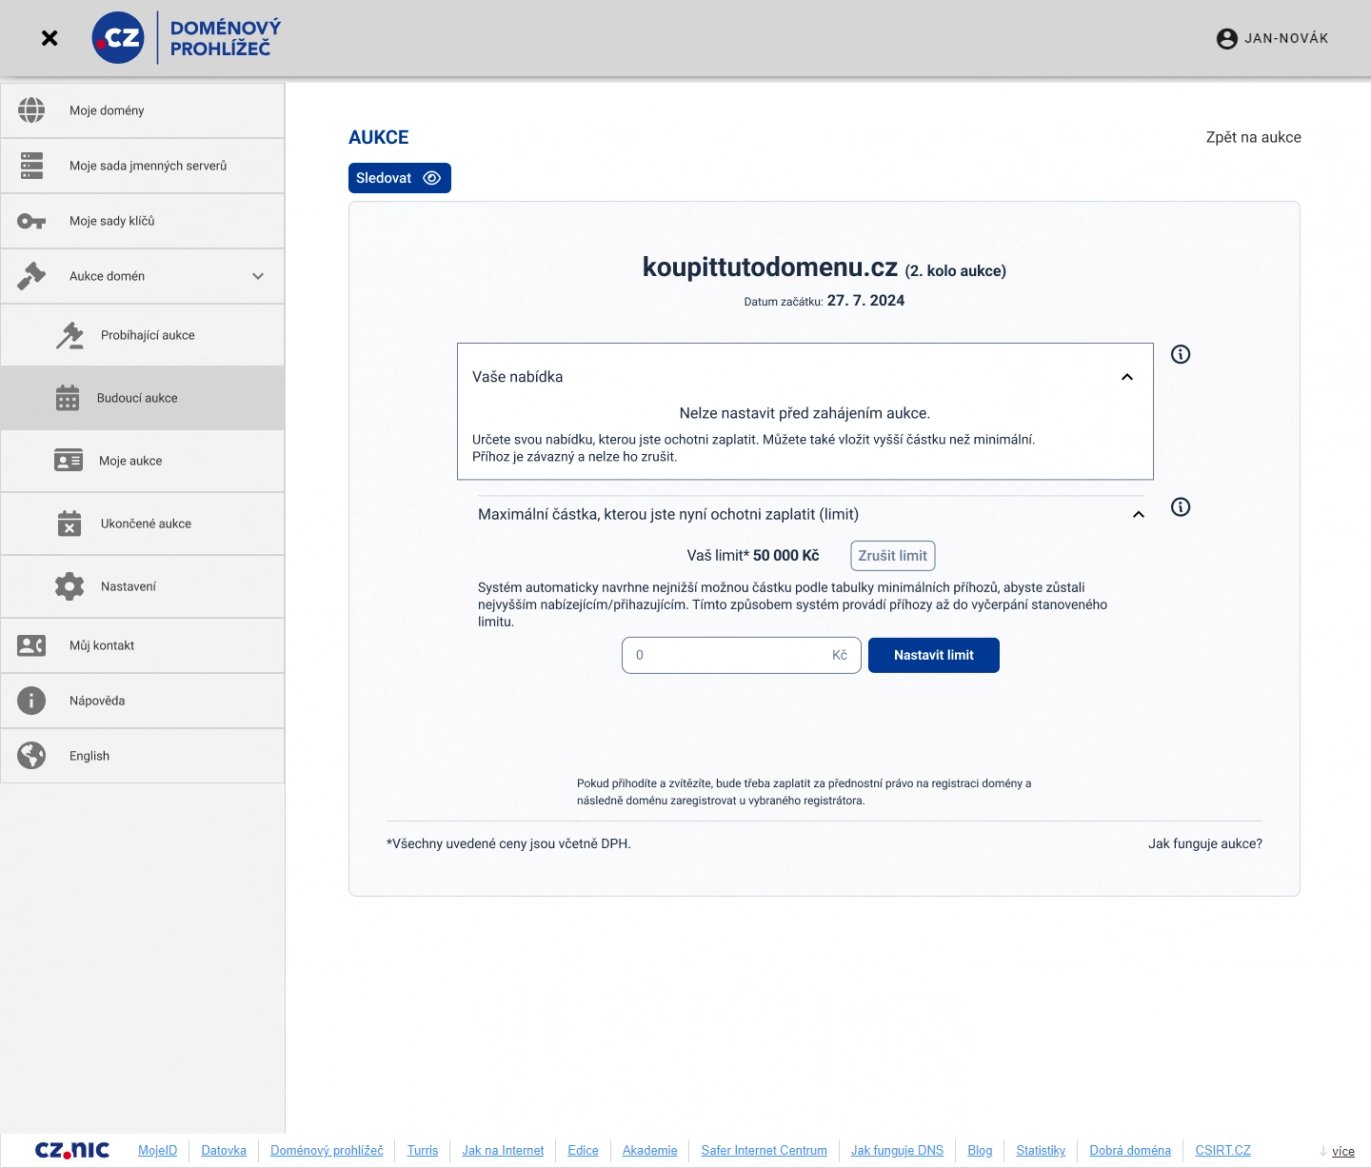
Task: Click the limit amount input field
Action: click(730, 655)
